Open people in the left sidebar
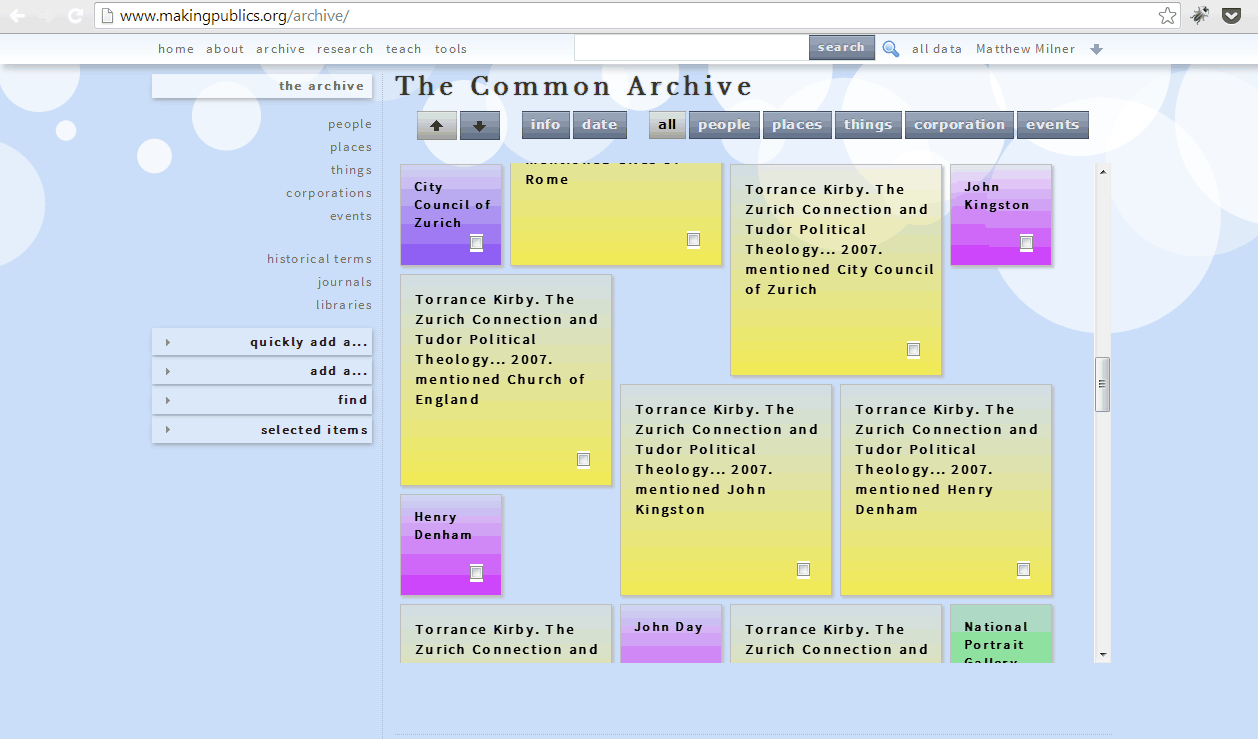This screenshot has height=739, width=1258. tap(350, 124)
